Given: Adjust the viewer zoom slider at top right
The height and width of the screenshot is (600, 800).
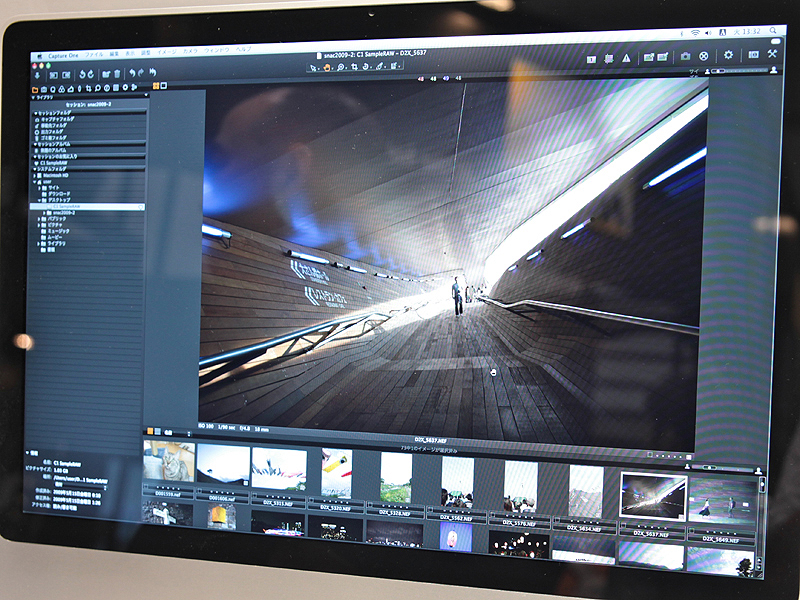Looking at the screenshot, I should 739,71.
